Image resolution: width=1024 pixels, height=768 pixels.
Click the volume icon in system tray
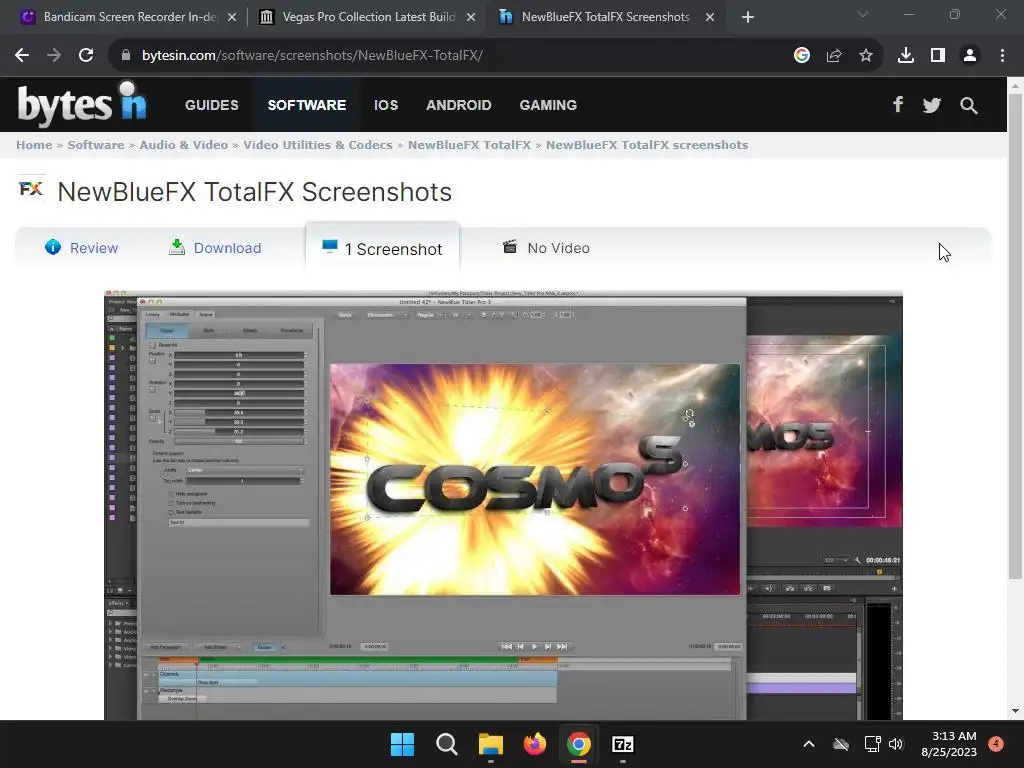point(896,744)
